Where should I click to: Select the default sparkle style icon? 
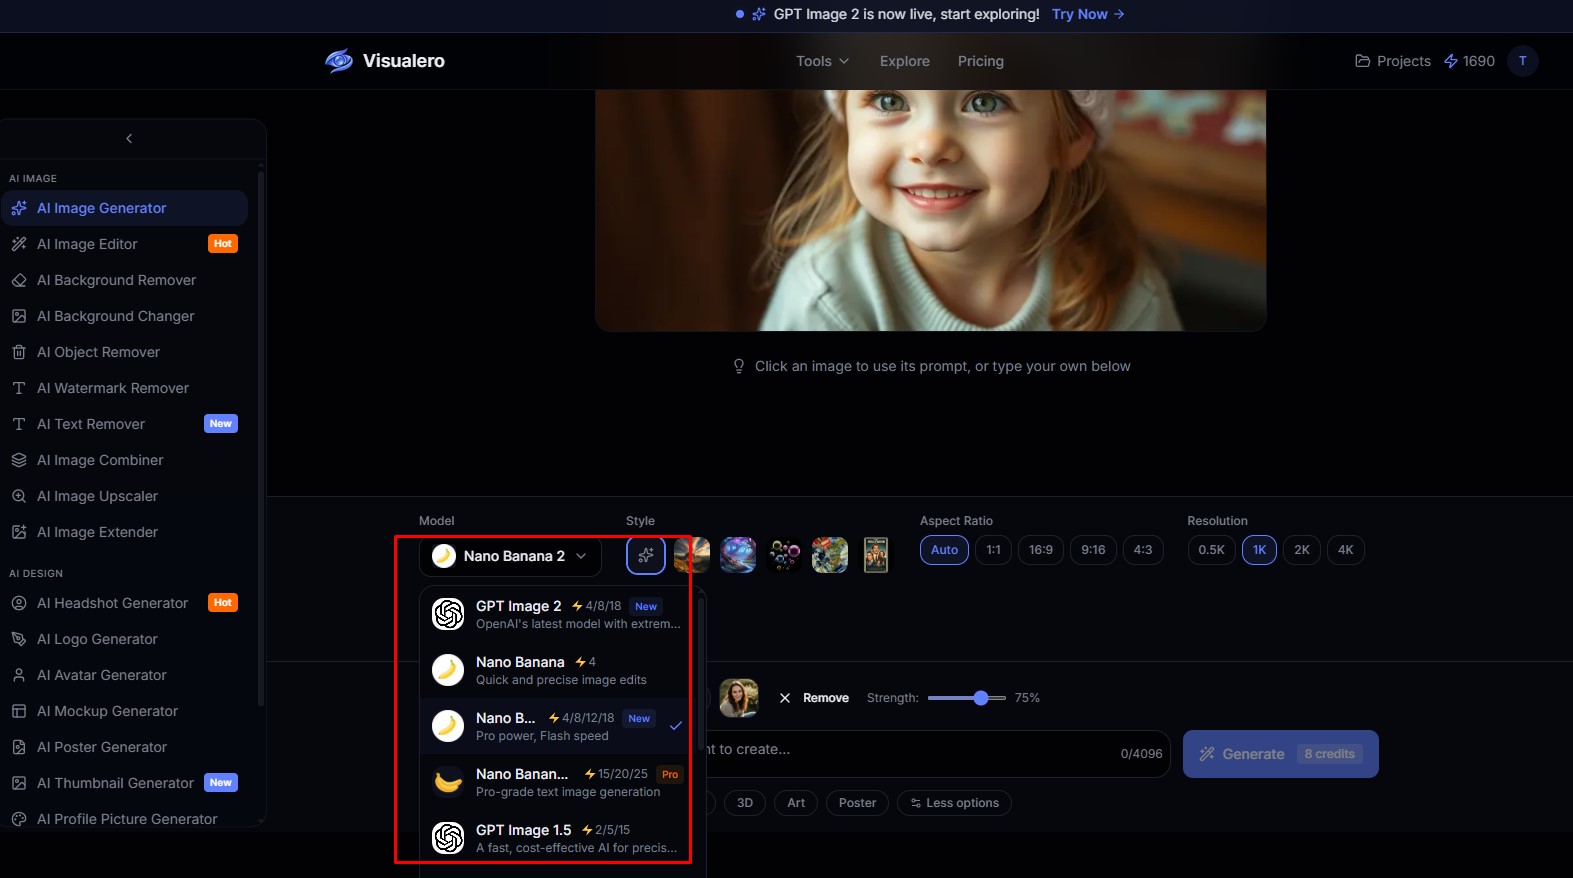click(x=646, y=555)
